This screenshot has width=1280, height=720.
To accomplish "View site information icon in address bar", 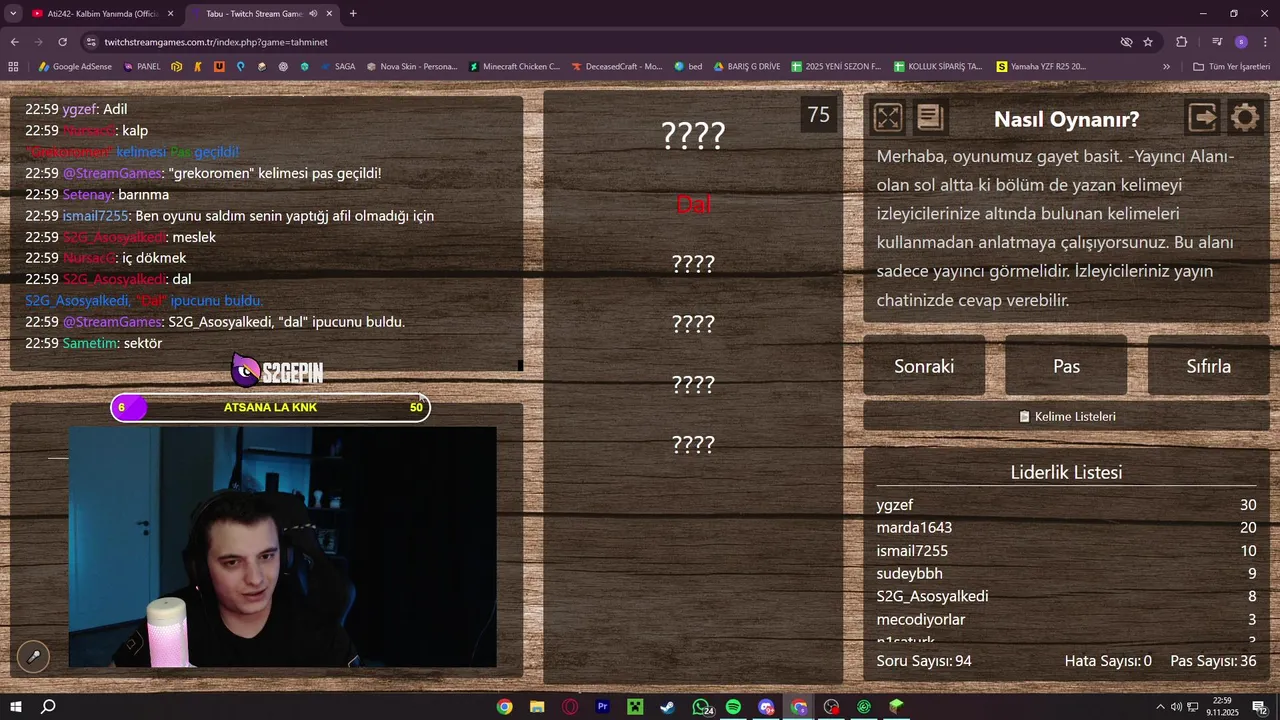I will pos(91,42).
